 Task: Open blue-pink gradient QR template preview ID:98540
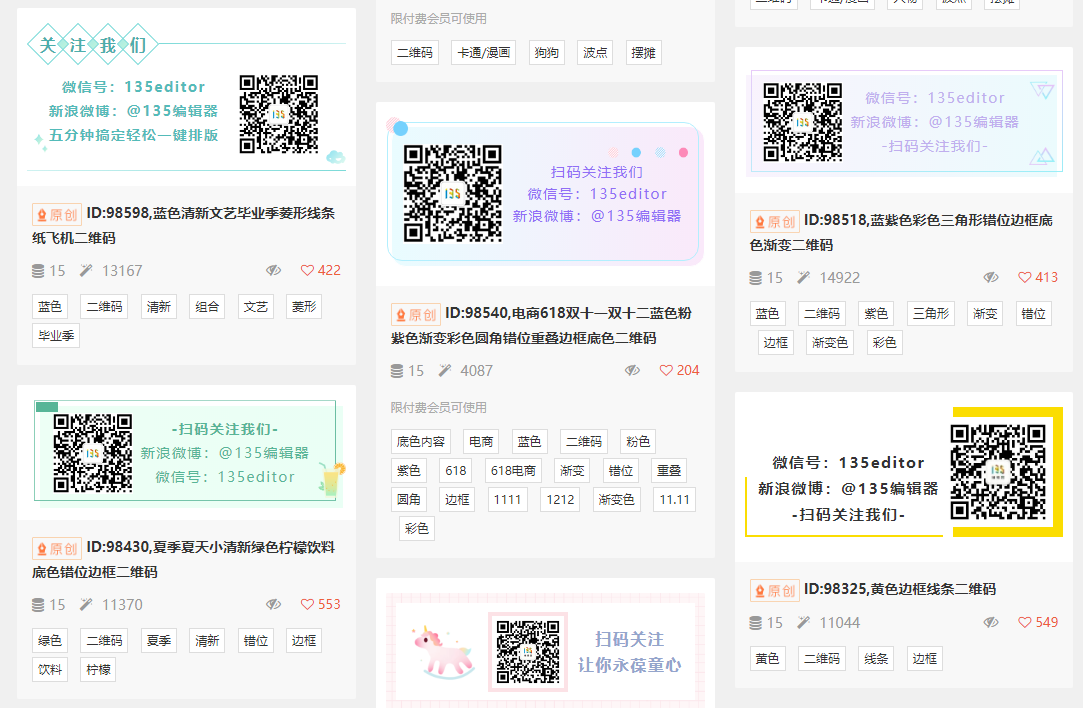point(545,193)
